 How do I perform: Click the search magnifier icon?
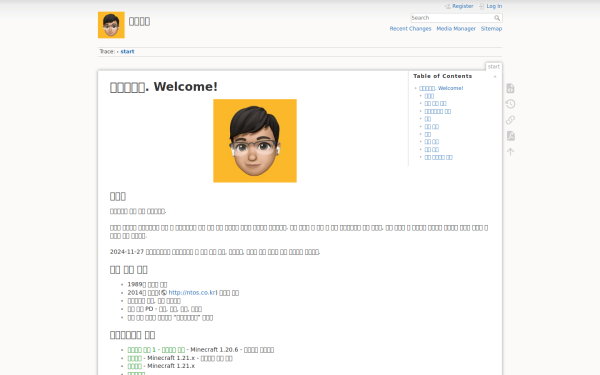point(497,18)
